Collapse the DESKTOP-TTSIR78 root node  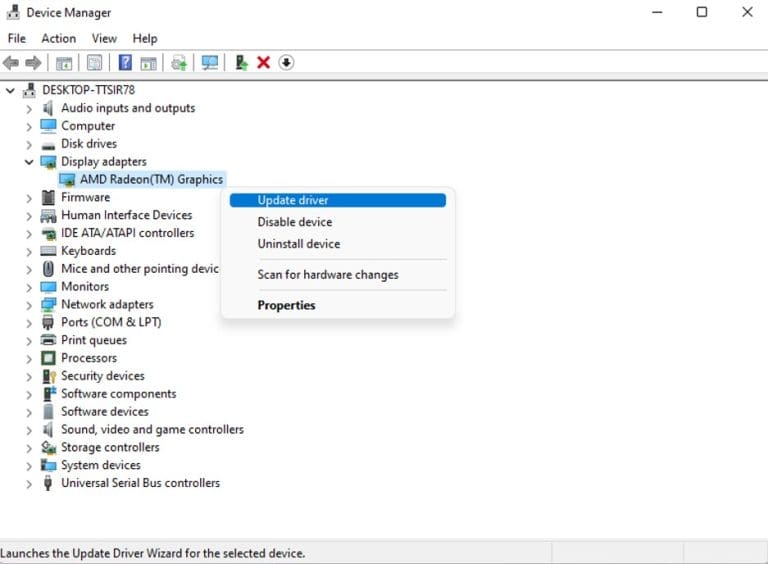click(x=11, y=90)
